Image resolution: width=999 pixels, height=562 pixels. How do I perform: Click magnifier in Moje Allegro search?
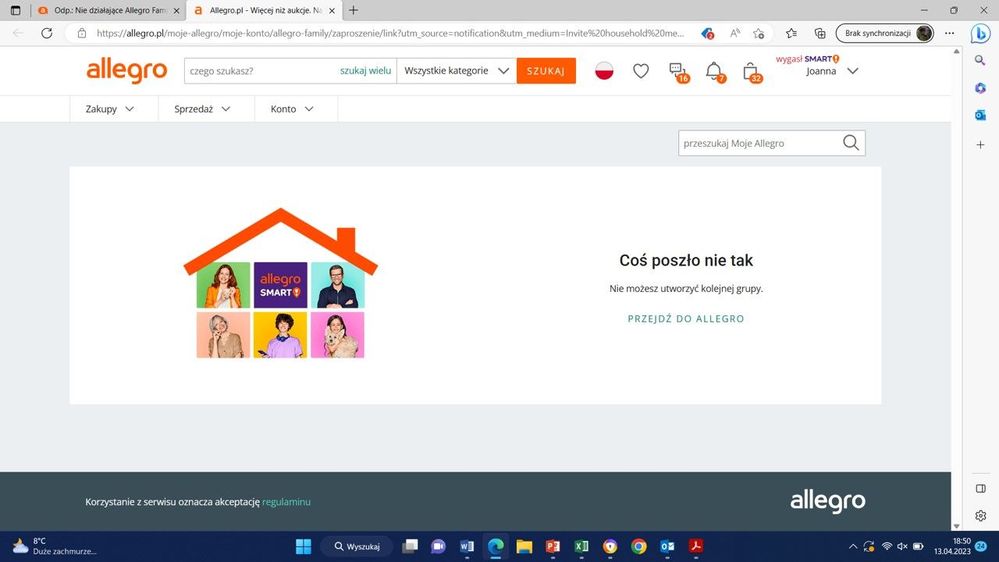[851, 143]
